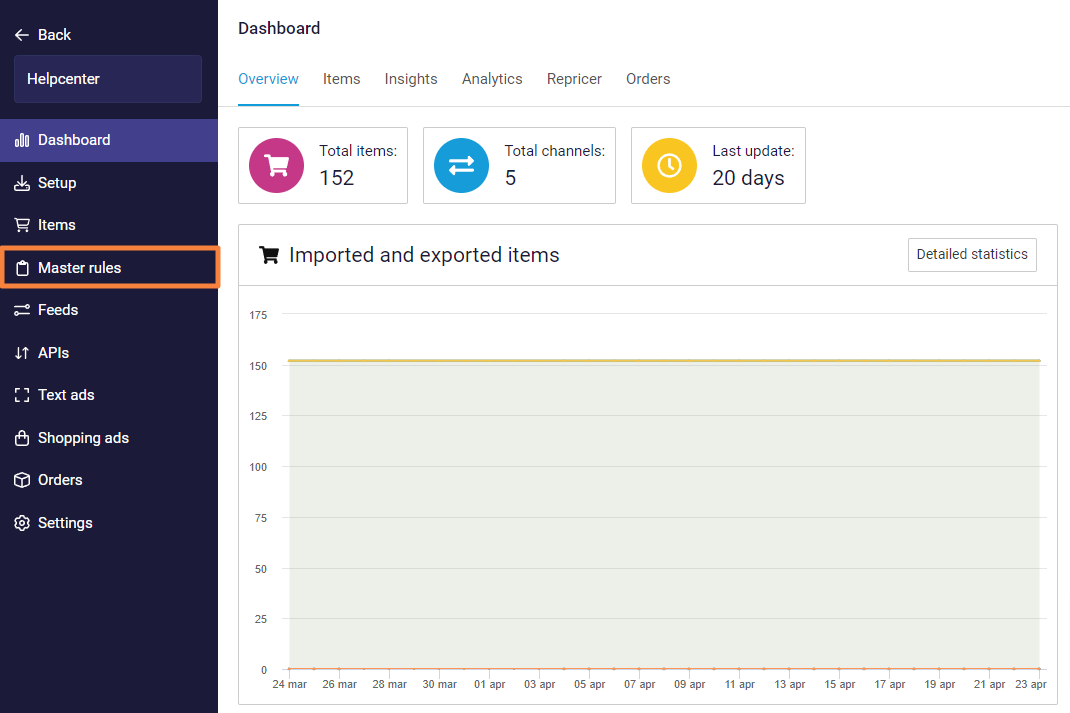Click the Text ads brackets icon
This screenshot has height=713, width=1070.
pyautogui.click(x=22, y=395)
